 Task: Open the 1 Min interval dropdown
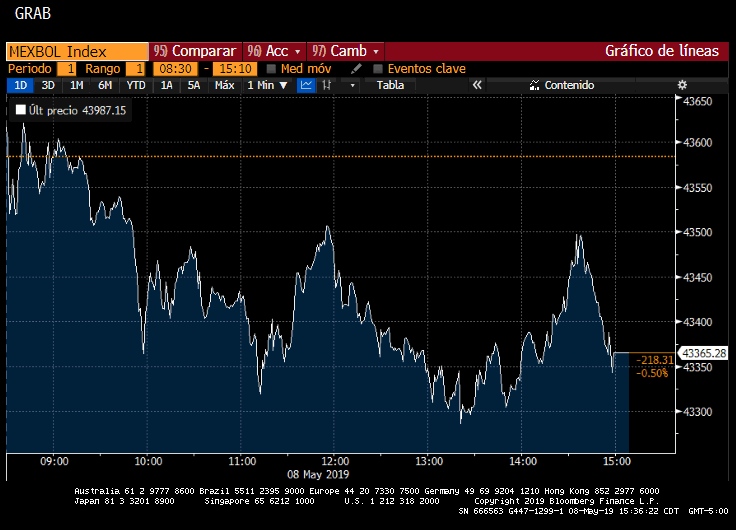(x=267, y=86)
